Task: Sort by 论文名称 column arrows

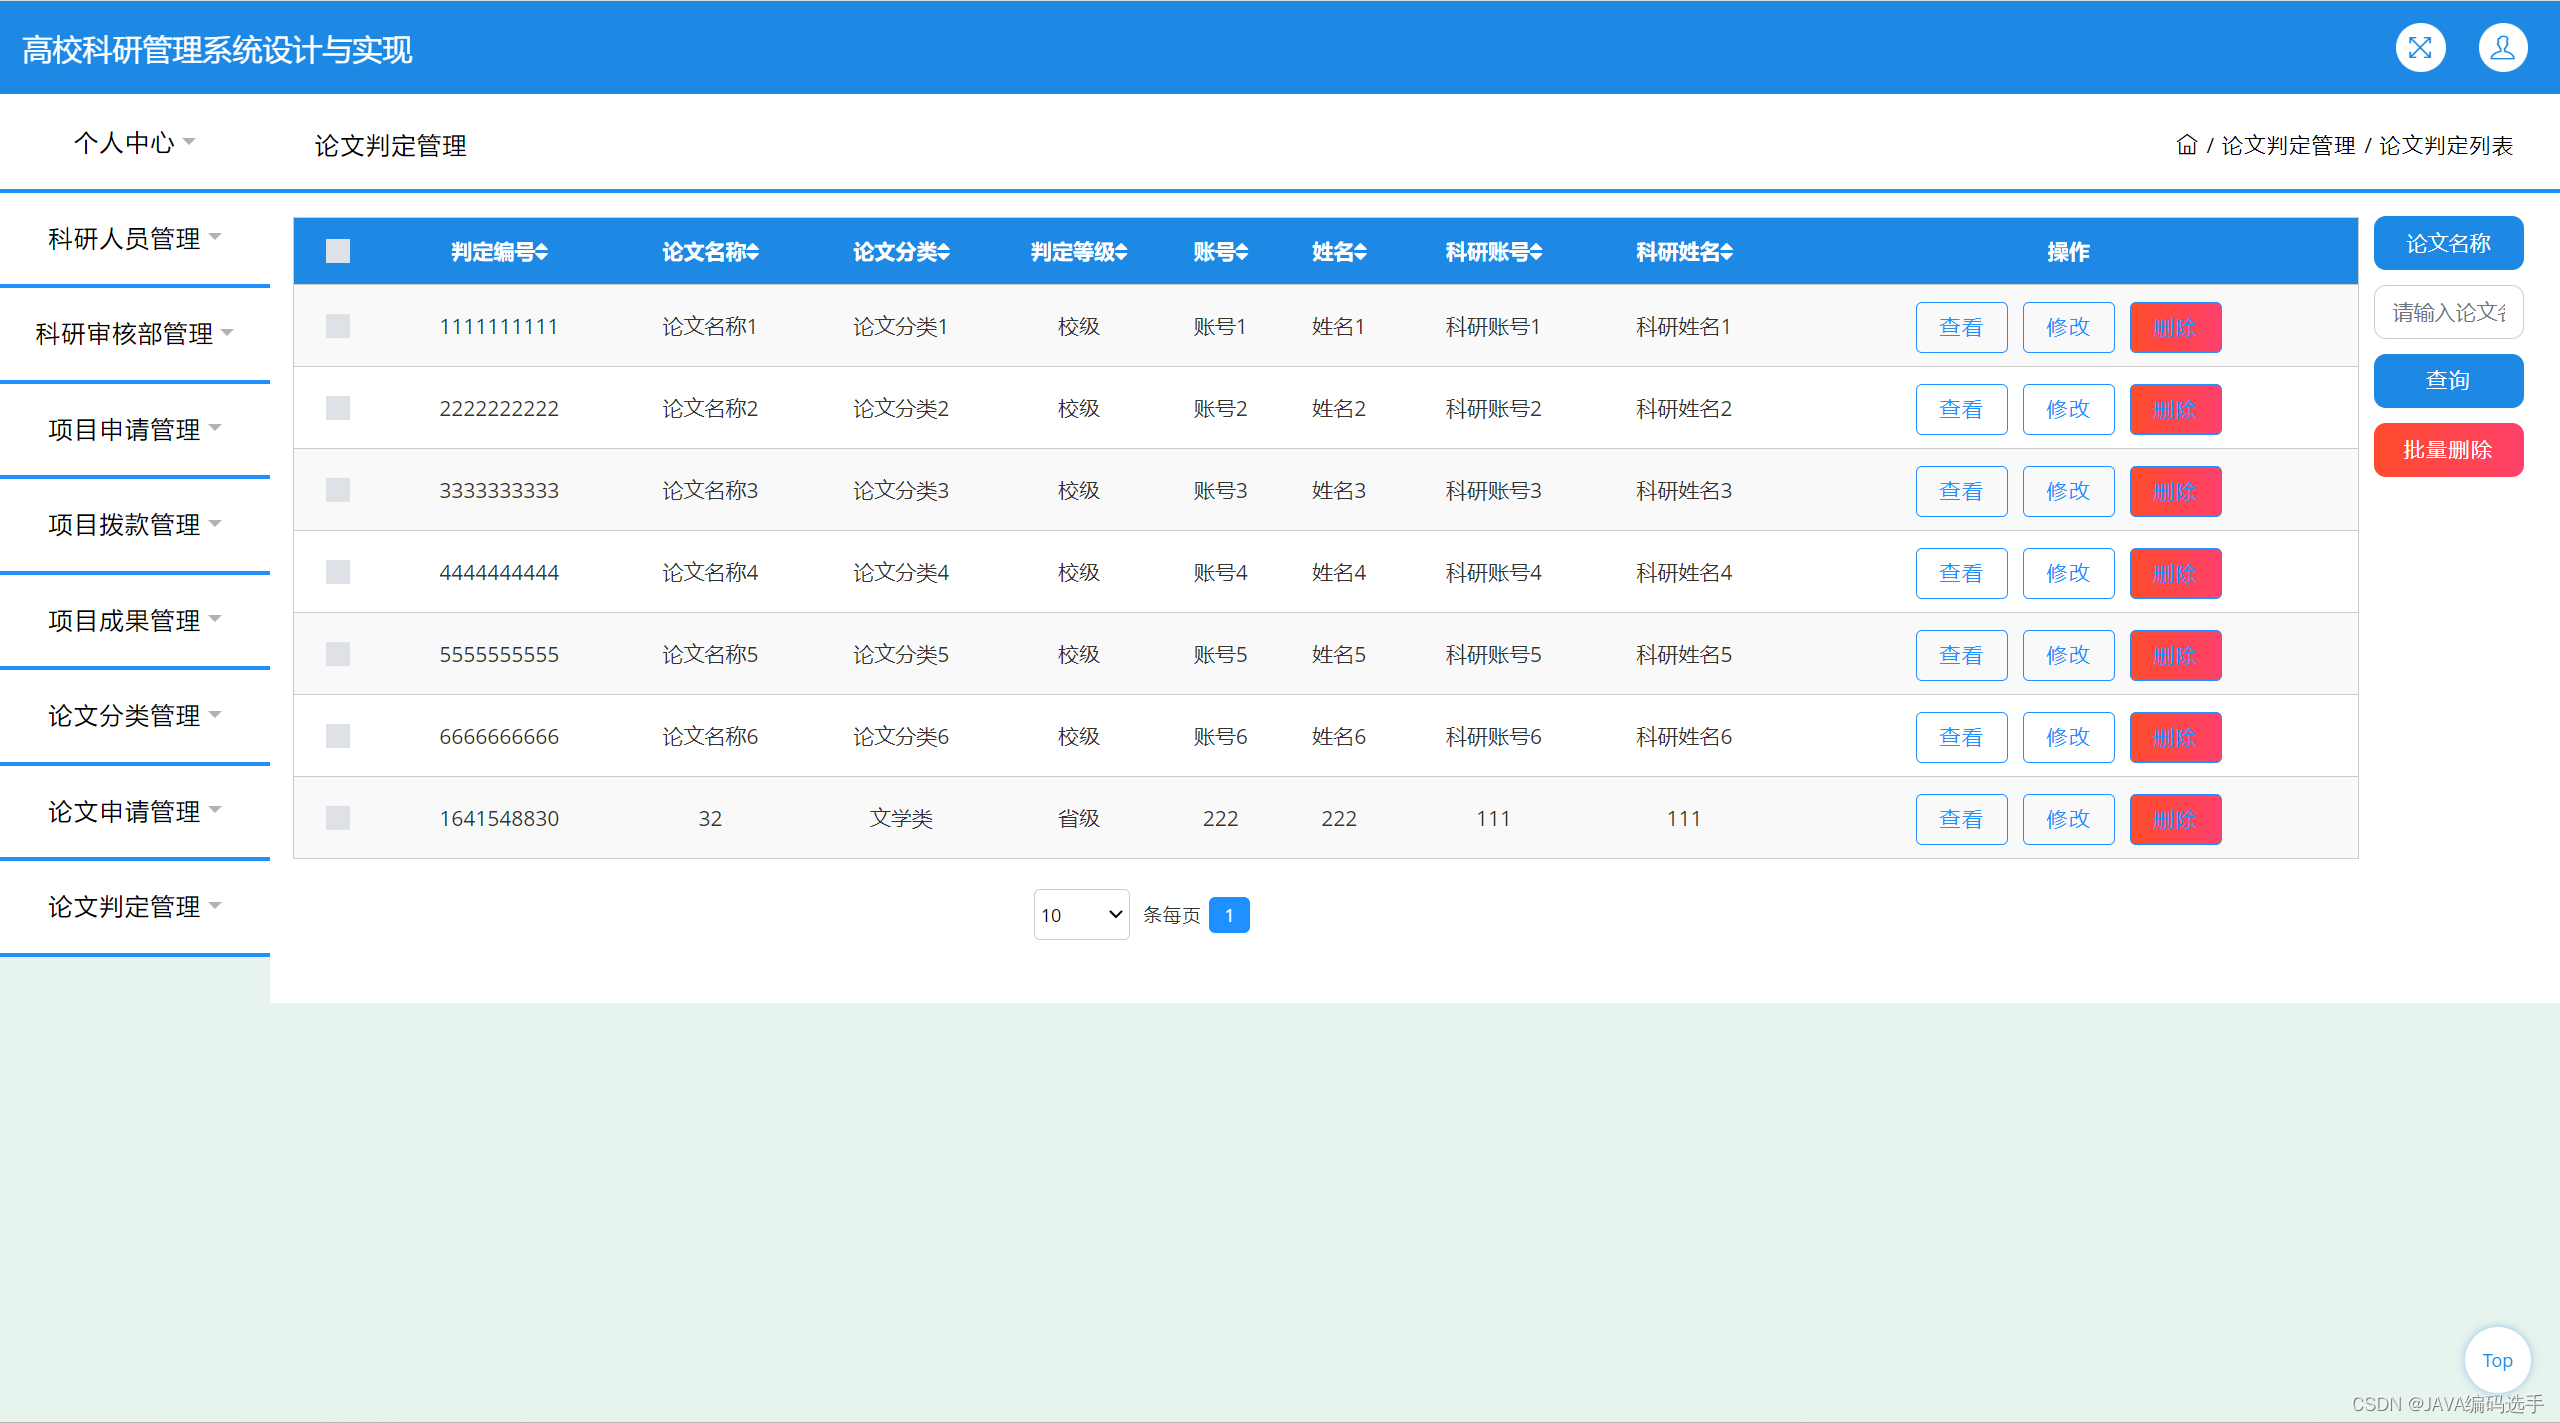Action: click(753, 252)
